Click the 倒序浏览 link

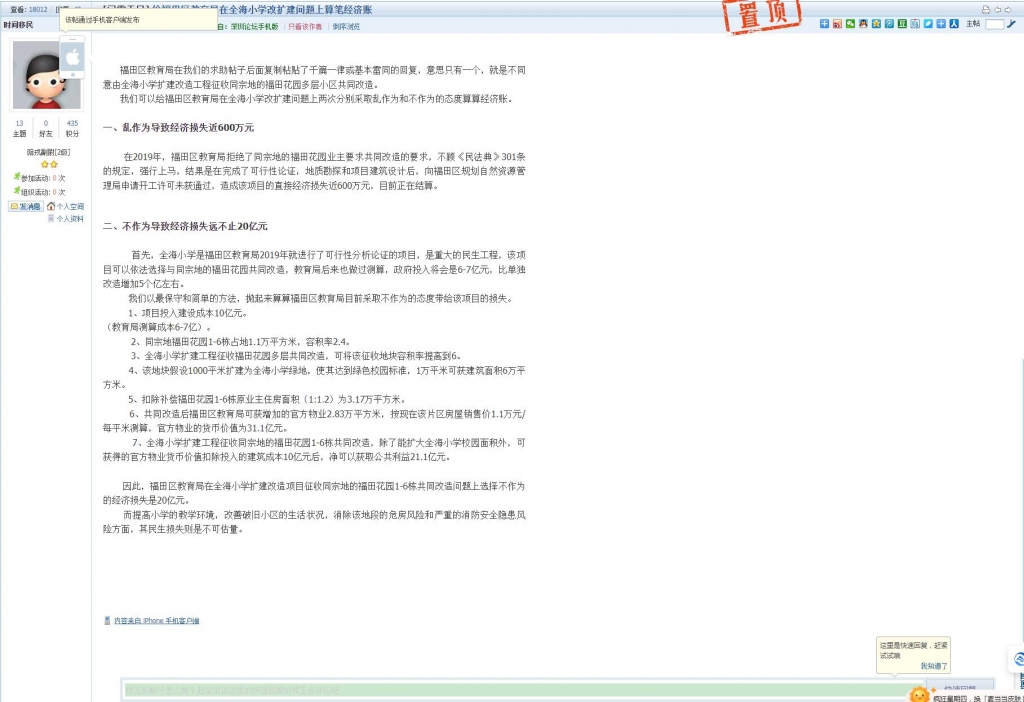tap(346, 27)
